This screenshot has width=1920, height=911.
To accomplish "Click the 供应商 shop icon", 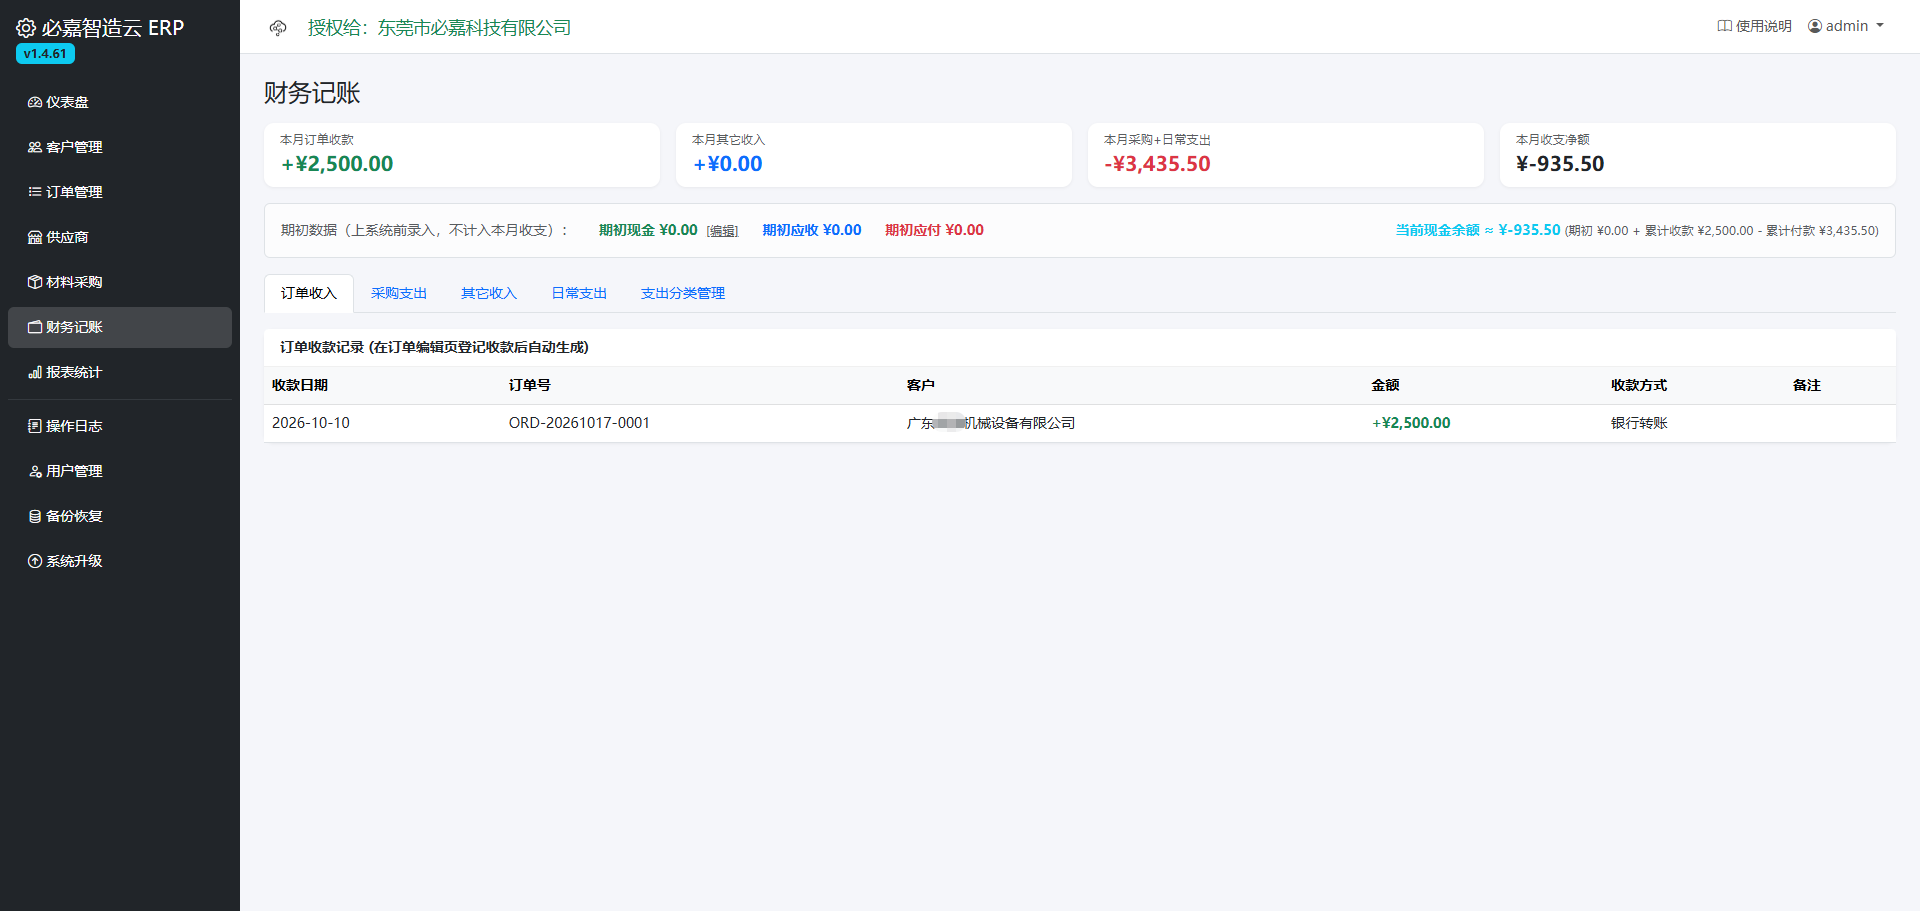I will (x=35, y=238).
